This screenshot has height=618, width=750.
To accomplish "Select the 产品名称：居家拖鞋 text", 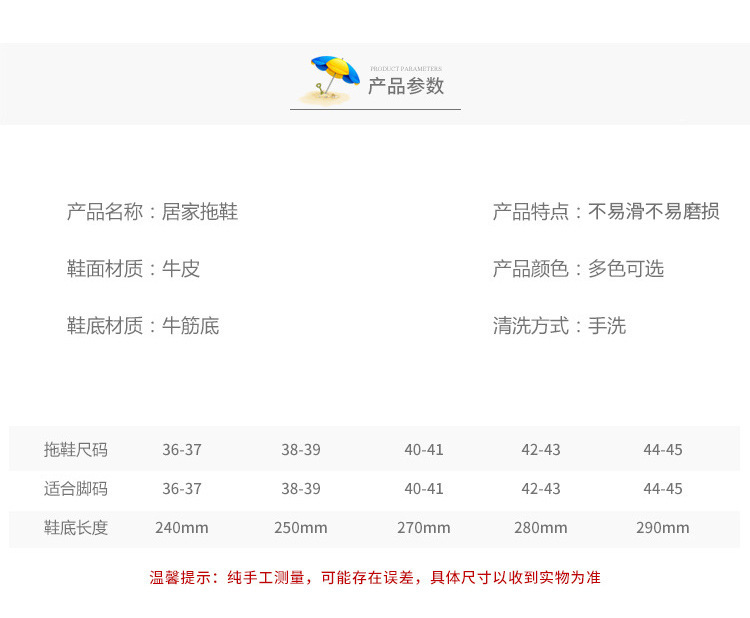I will point(152,211).
